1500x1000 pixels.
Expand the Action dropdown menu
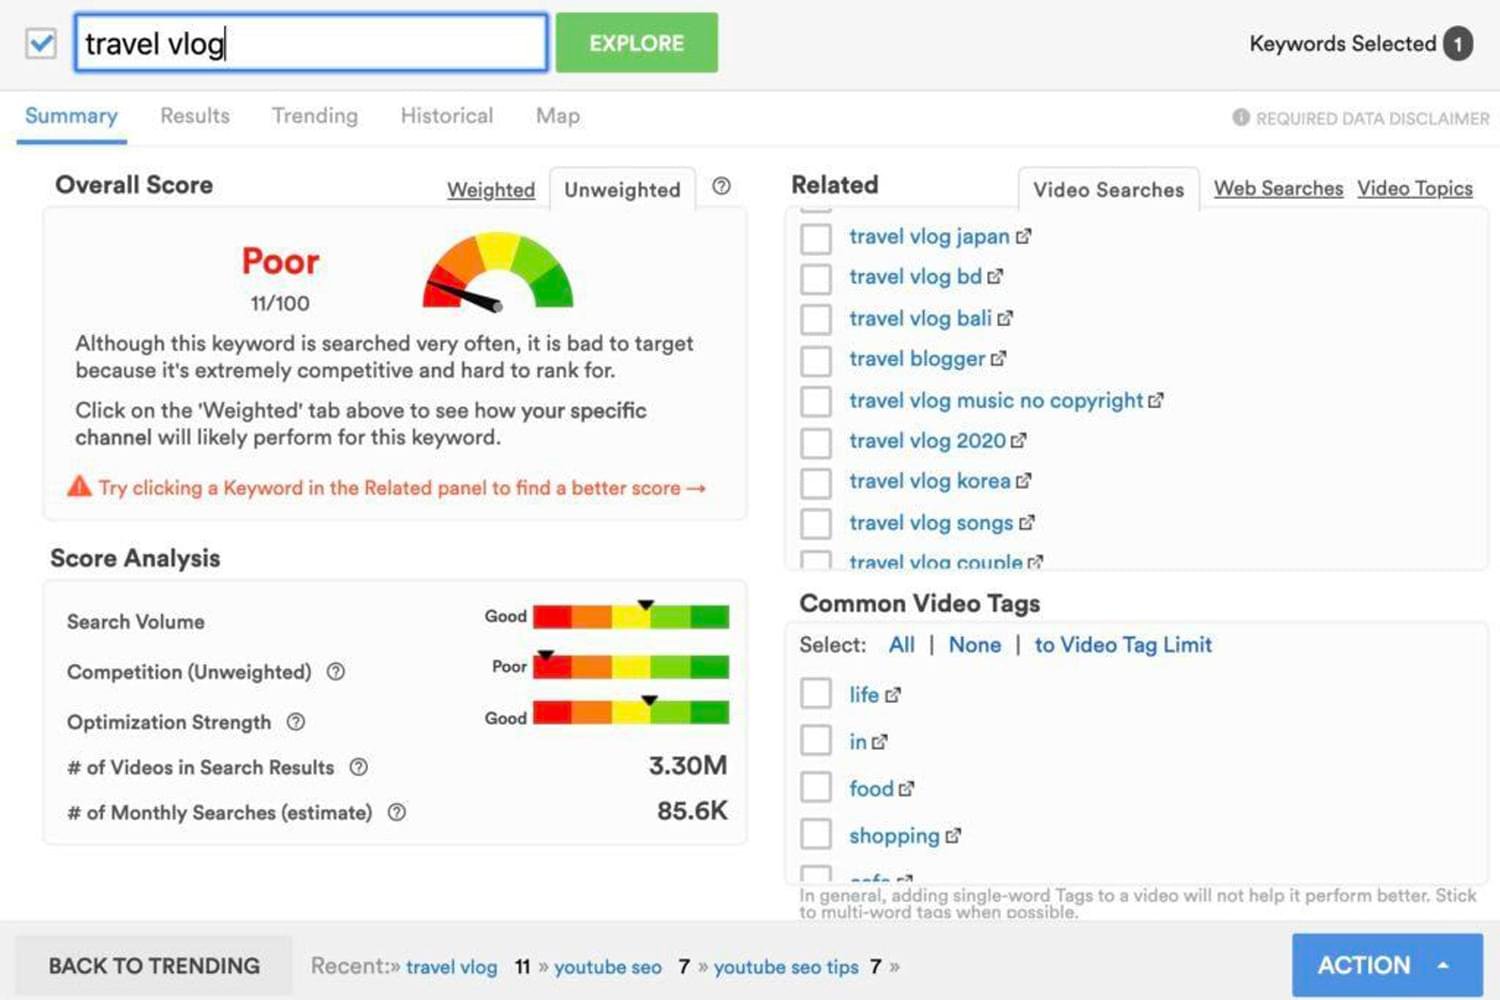[1386, 965]
